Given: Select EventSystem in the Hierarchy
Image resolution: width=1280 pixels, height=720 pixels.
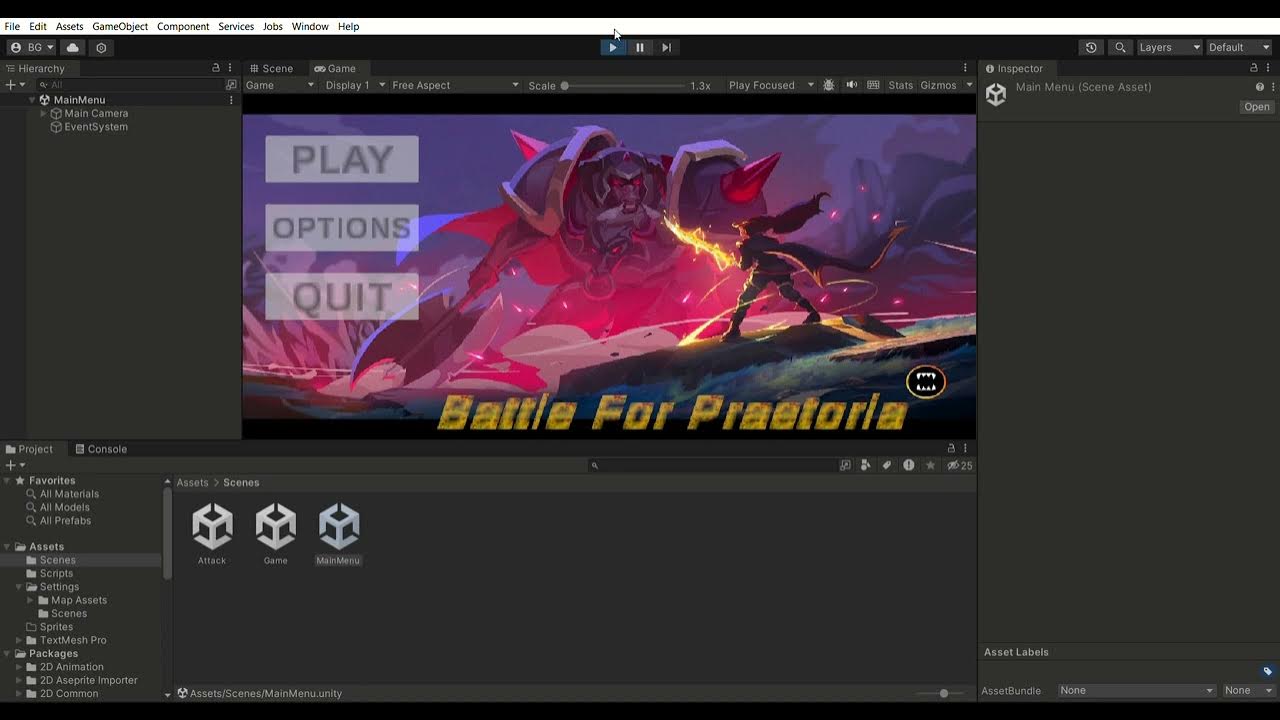Looking at the screenshot, I should (x=96, y=127).
